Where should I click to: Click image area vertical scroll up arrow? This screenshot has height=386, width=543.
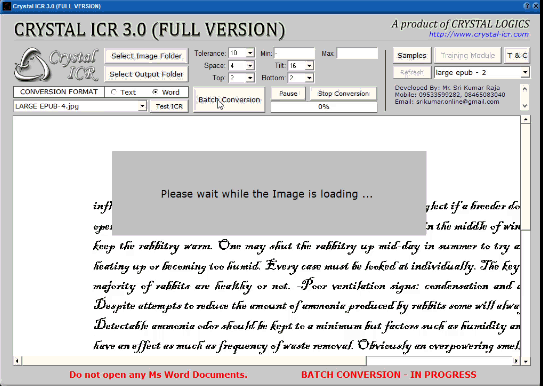coord(525,119)
